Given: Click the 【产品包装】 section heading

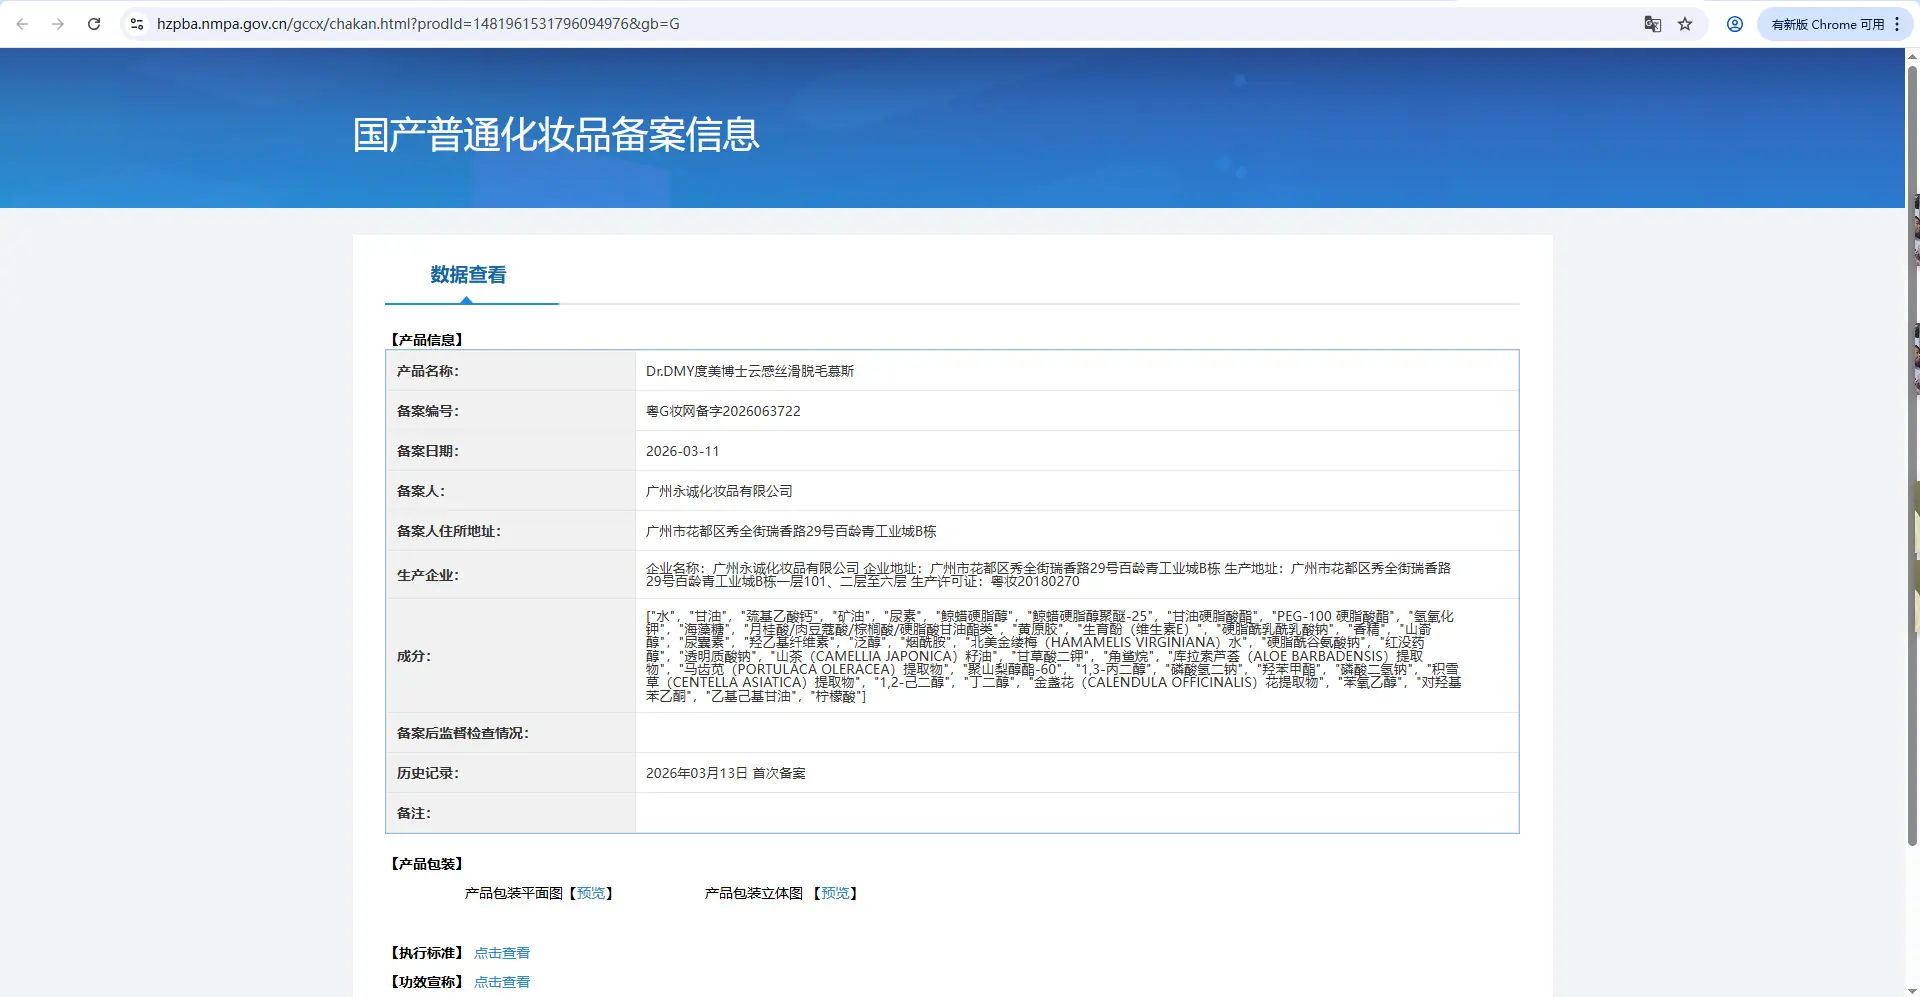Looking at the screenshot, I should coord(426,864).
